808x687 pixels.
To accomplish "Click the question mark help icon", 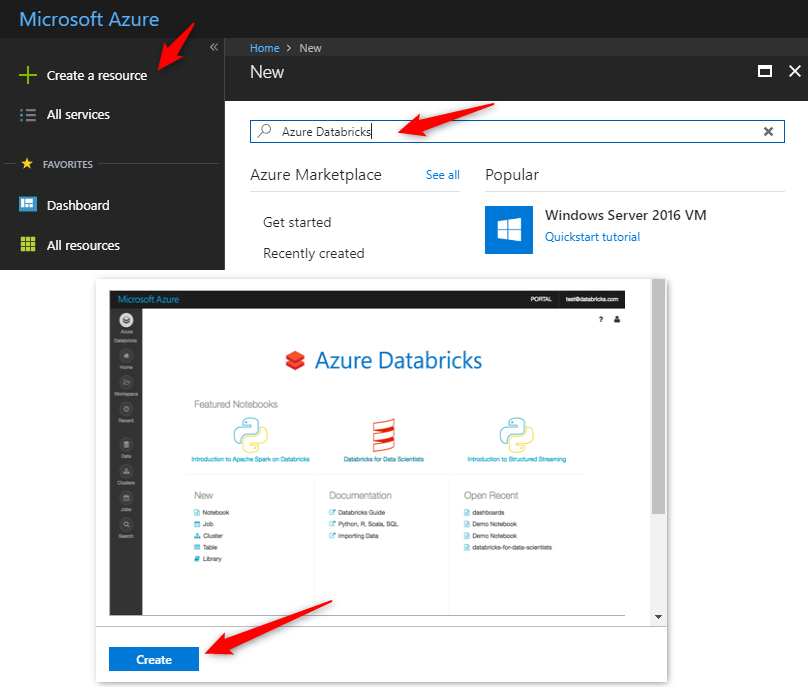I will 601,320.
